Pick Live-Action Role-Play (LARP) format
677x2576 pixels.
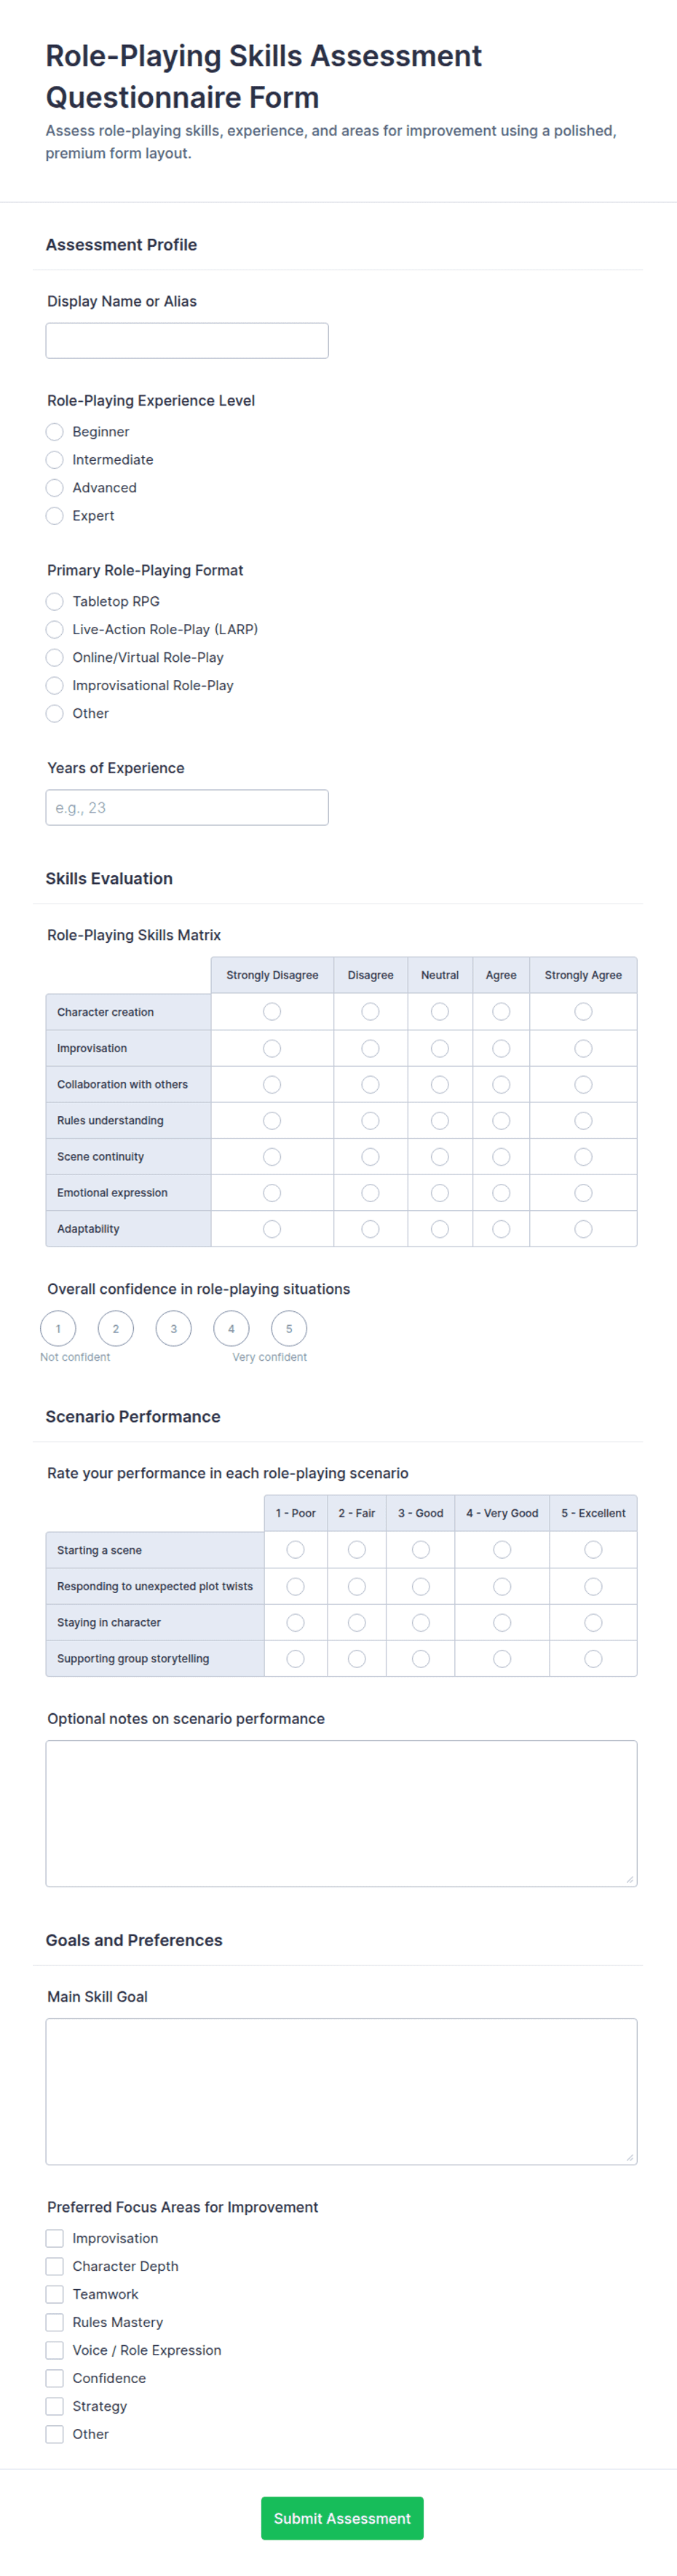(55, 629)
